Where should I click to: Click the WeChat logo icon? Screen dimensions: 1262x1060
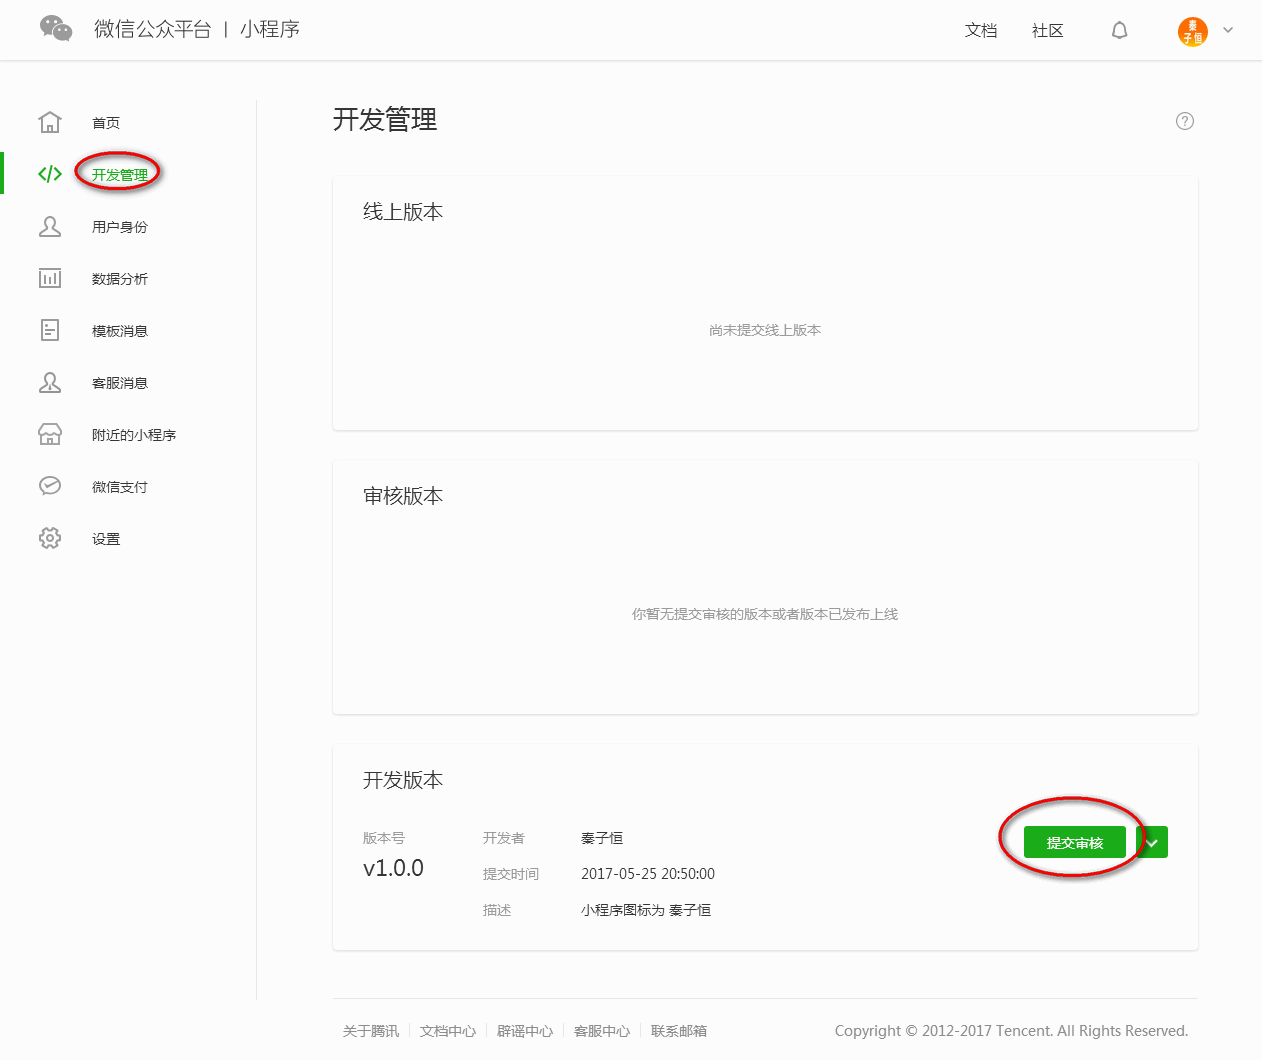point(56,28)
